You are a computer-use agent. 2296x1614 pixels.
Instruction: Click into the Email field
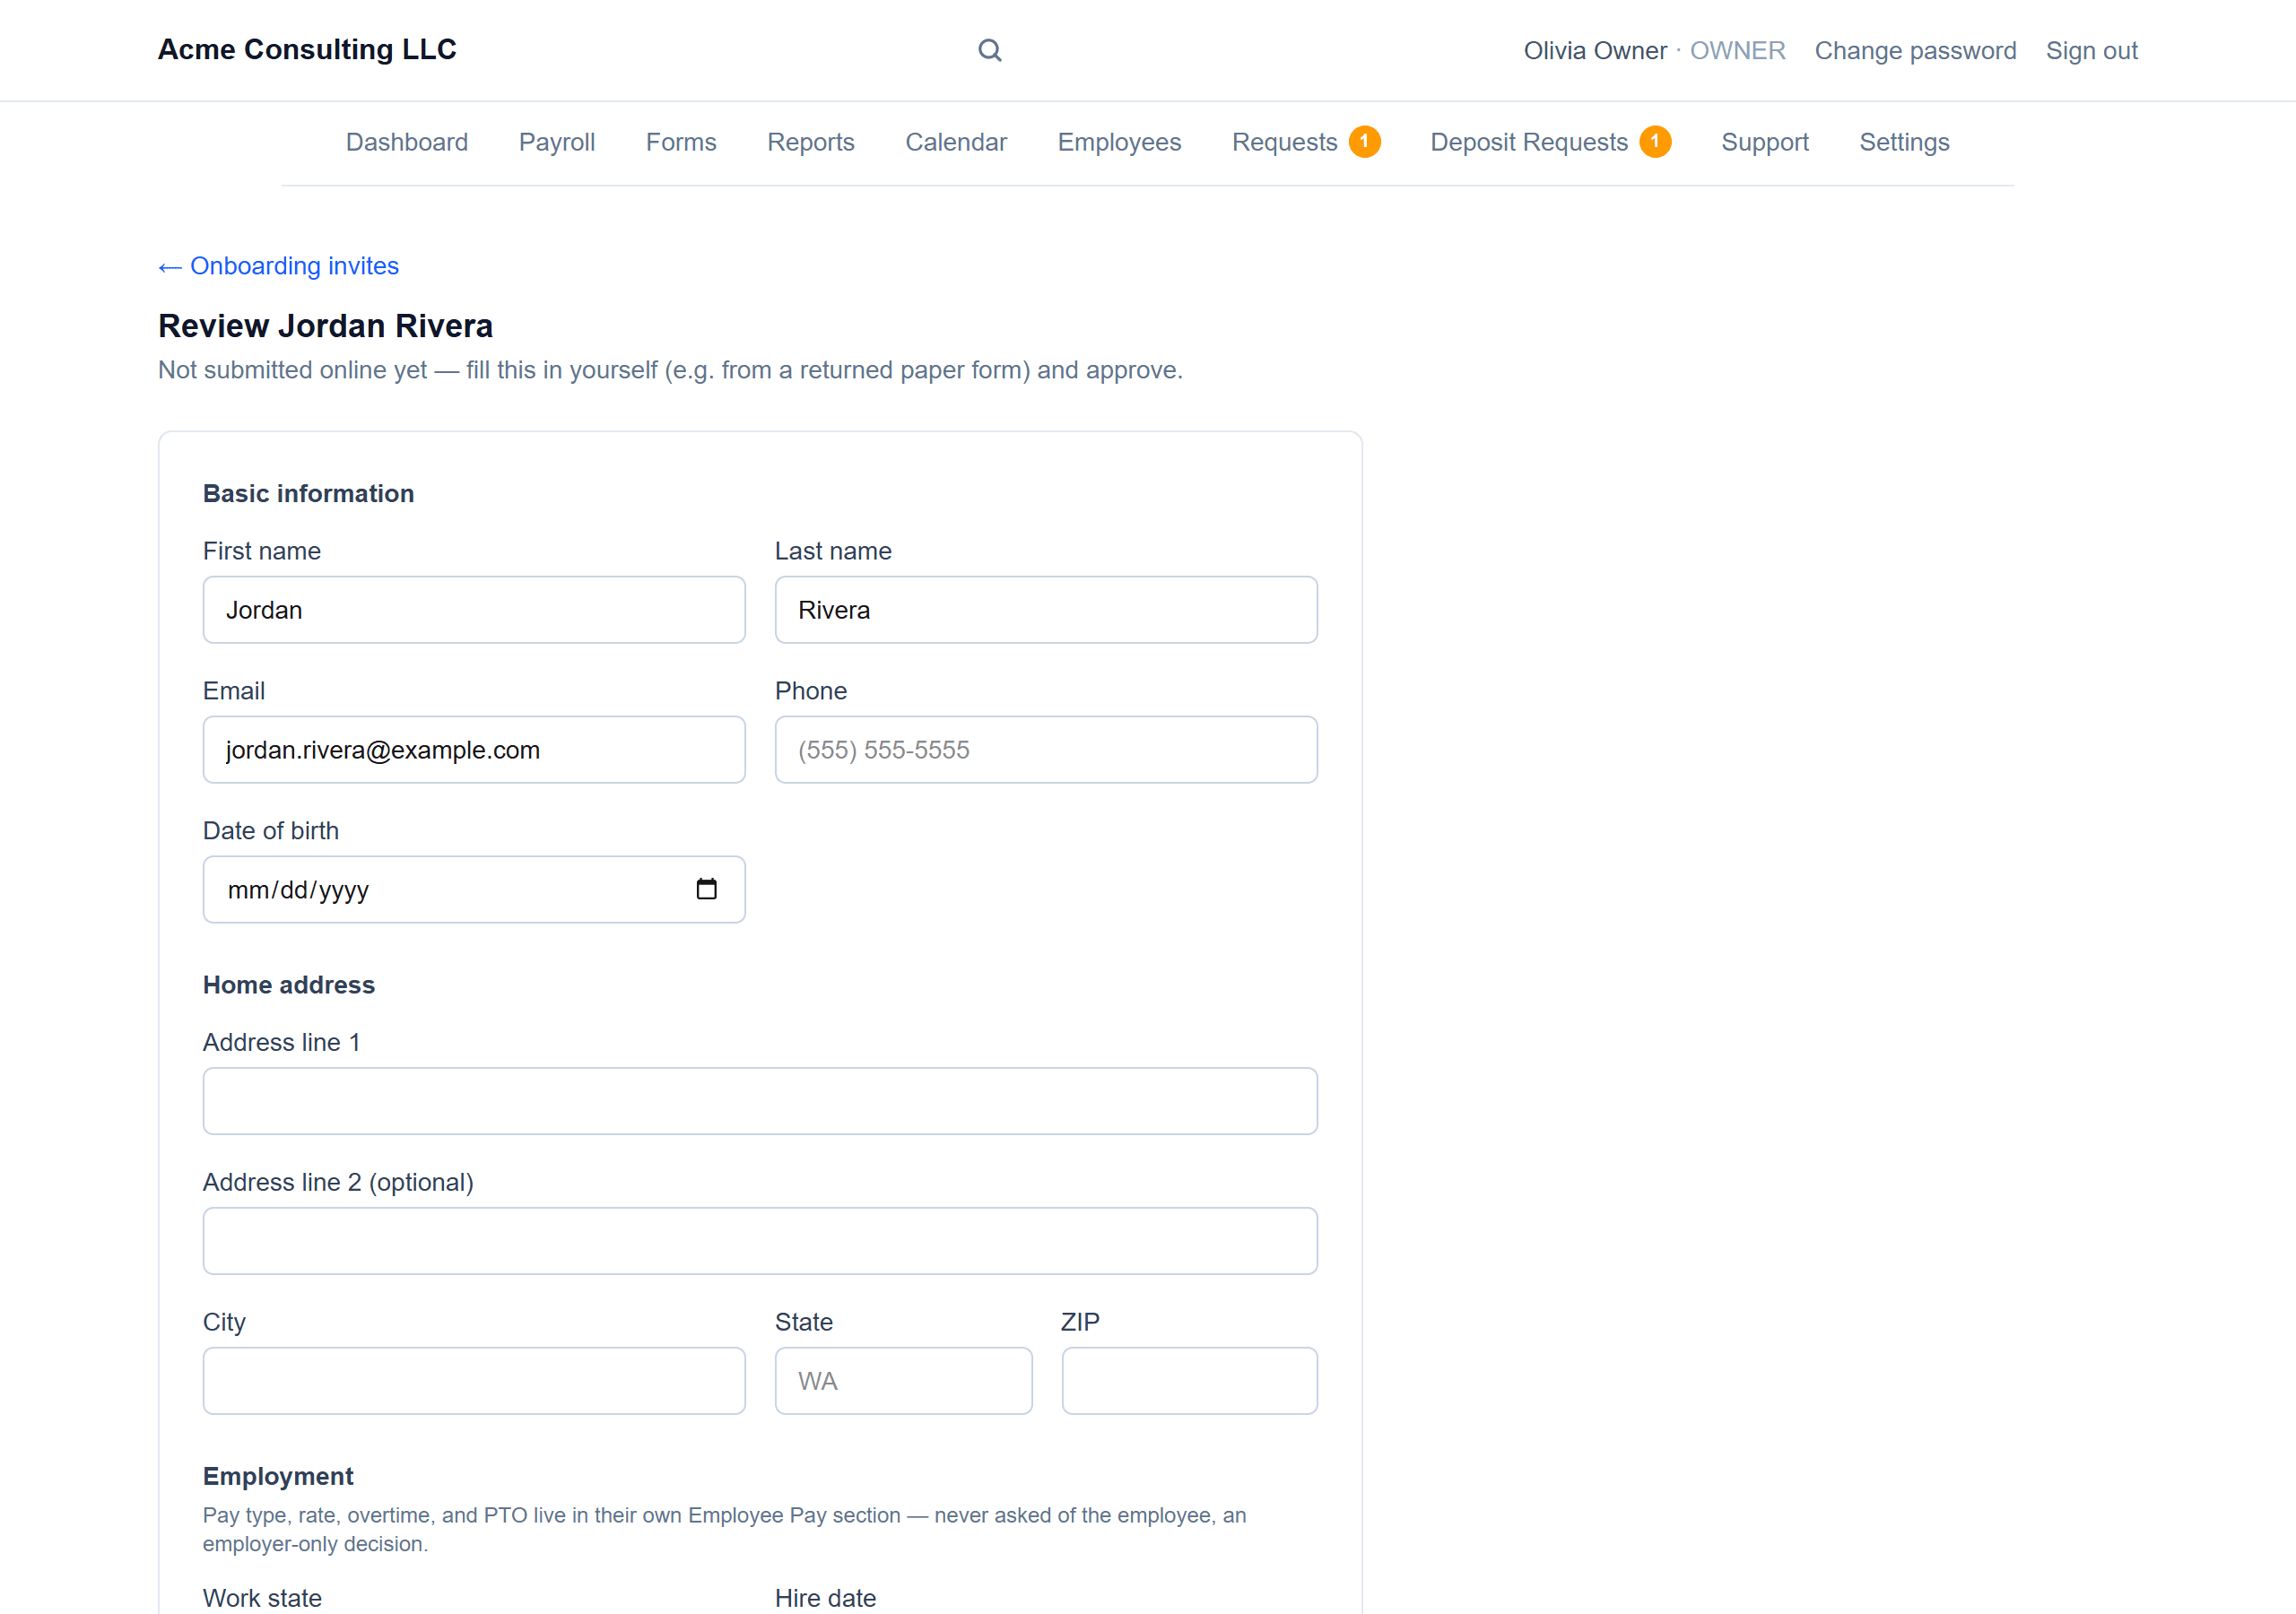[474, 749]
